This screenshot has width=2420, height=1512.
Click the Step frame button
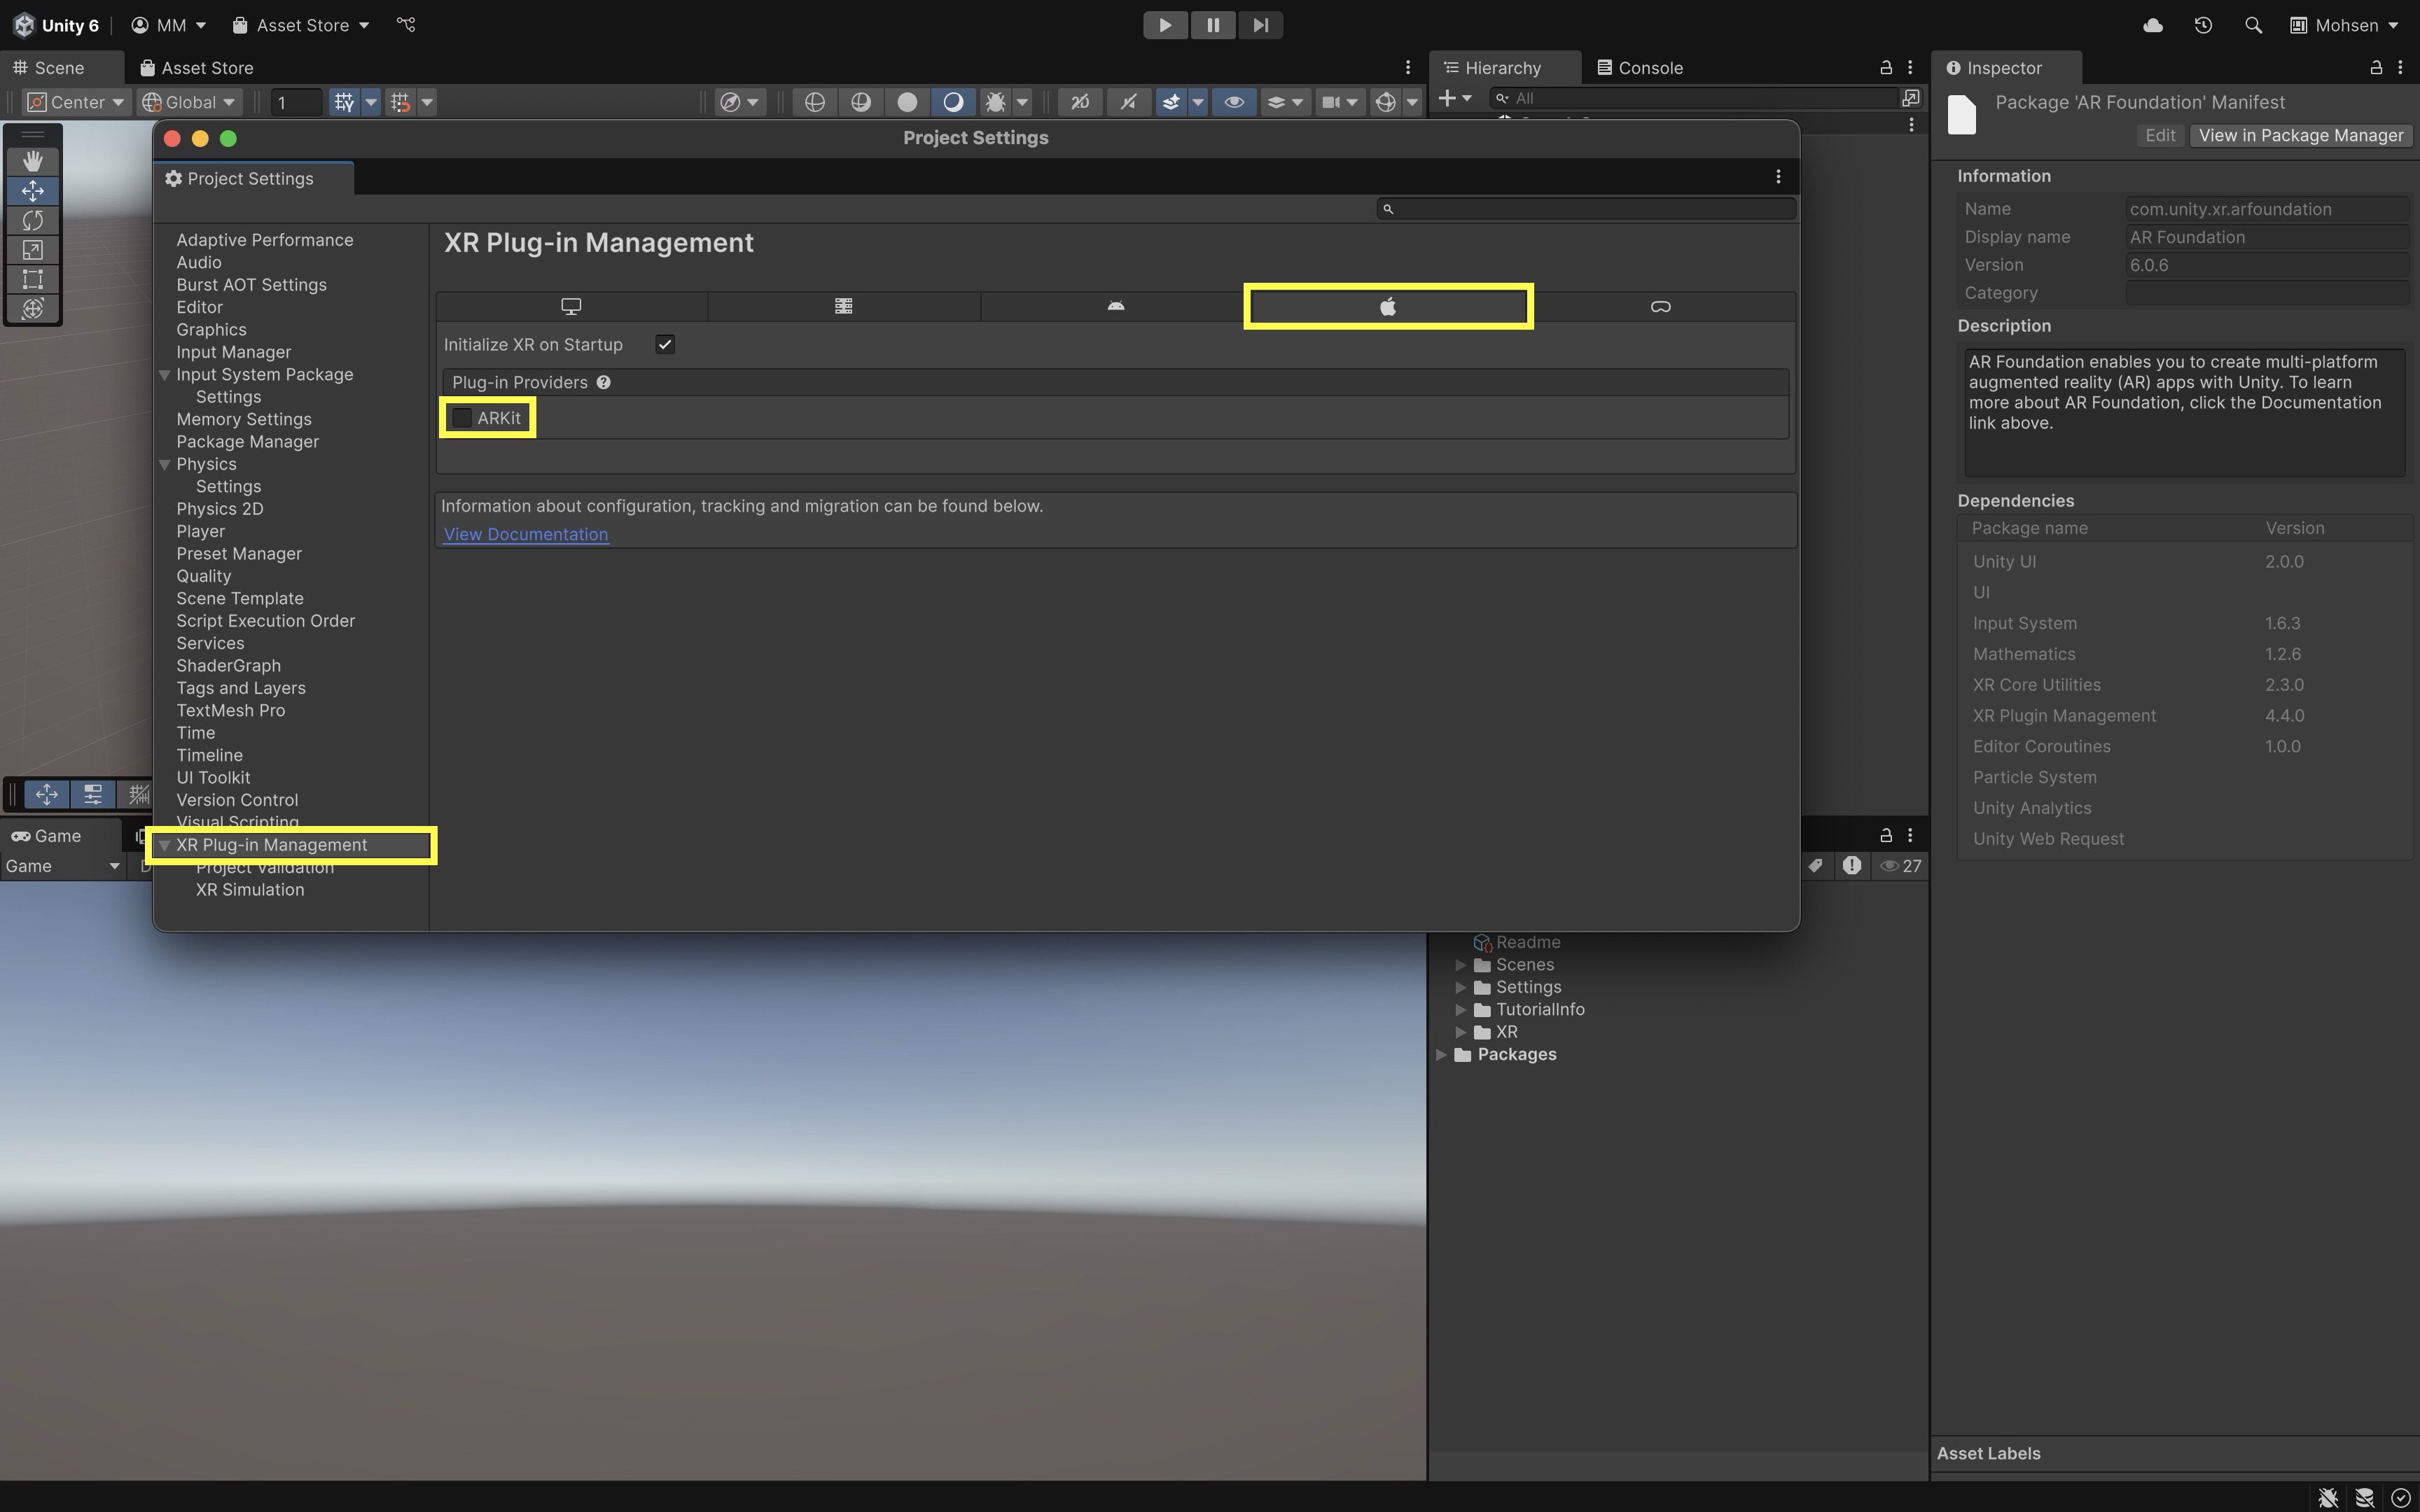pyautogui.click(x=1260, y=25)
